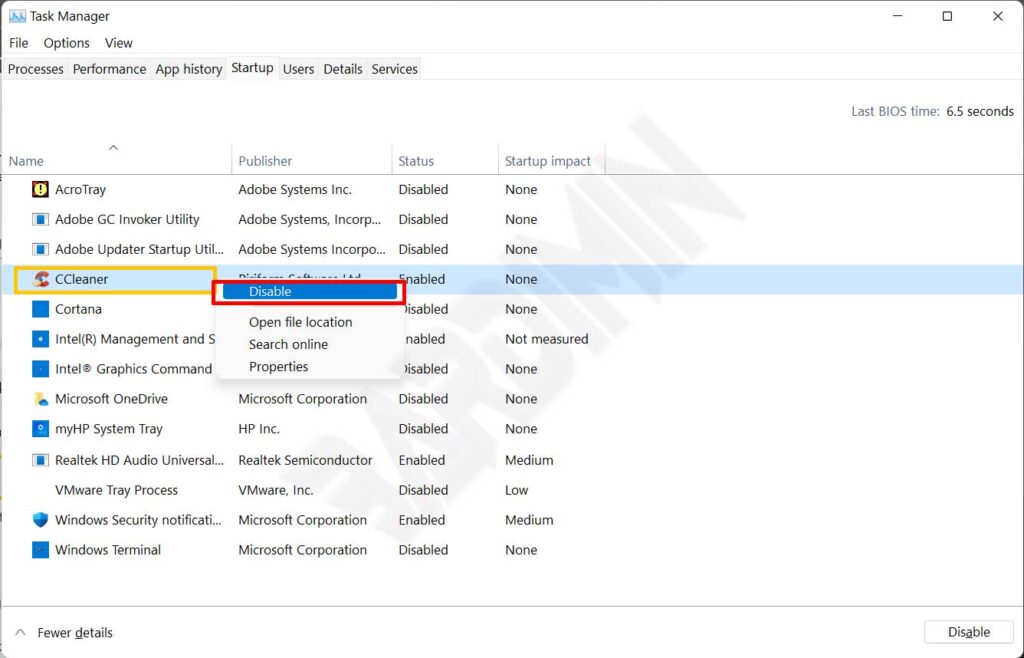Click the Fewer details link
1024x658 pixels.
pyautogui.click(x=75, y=633)
